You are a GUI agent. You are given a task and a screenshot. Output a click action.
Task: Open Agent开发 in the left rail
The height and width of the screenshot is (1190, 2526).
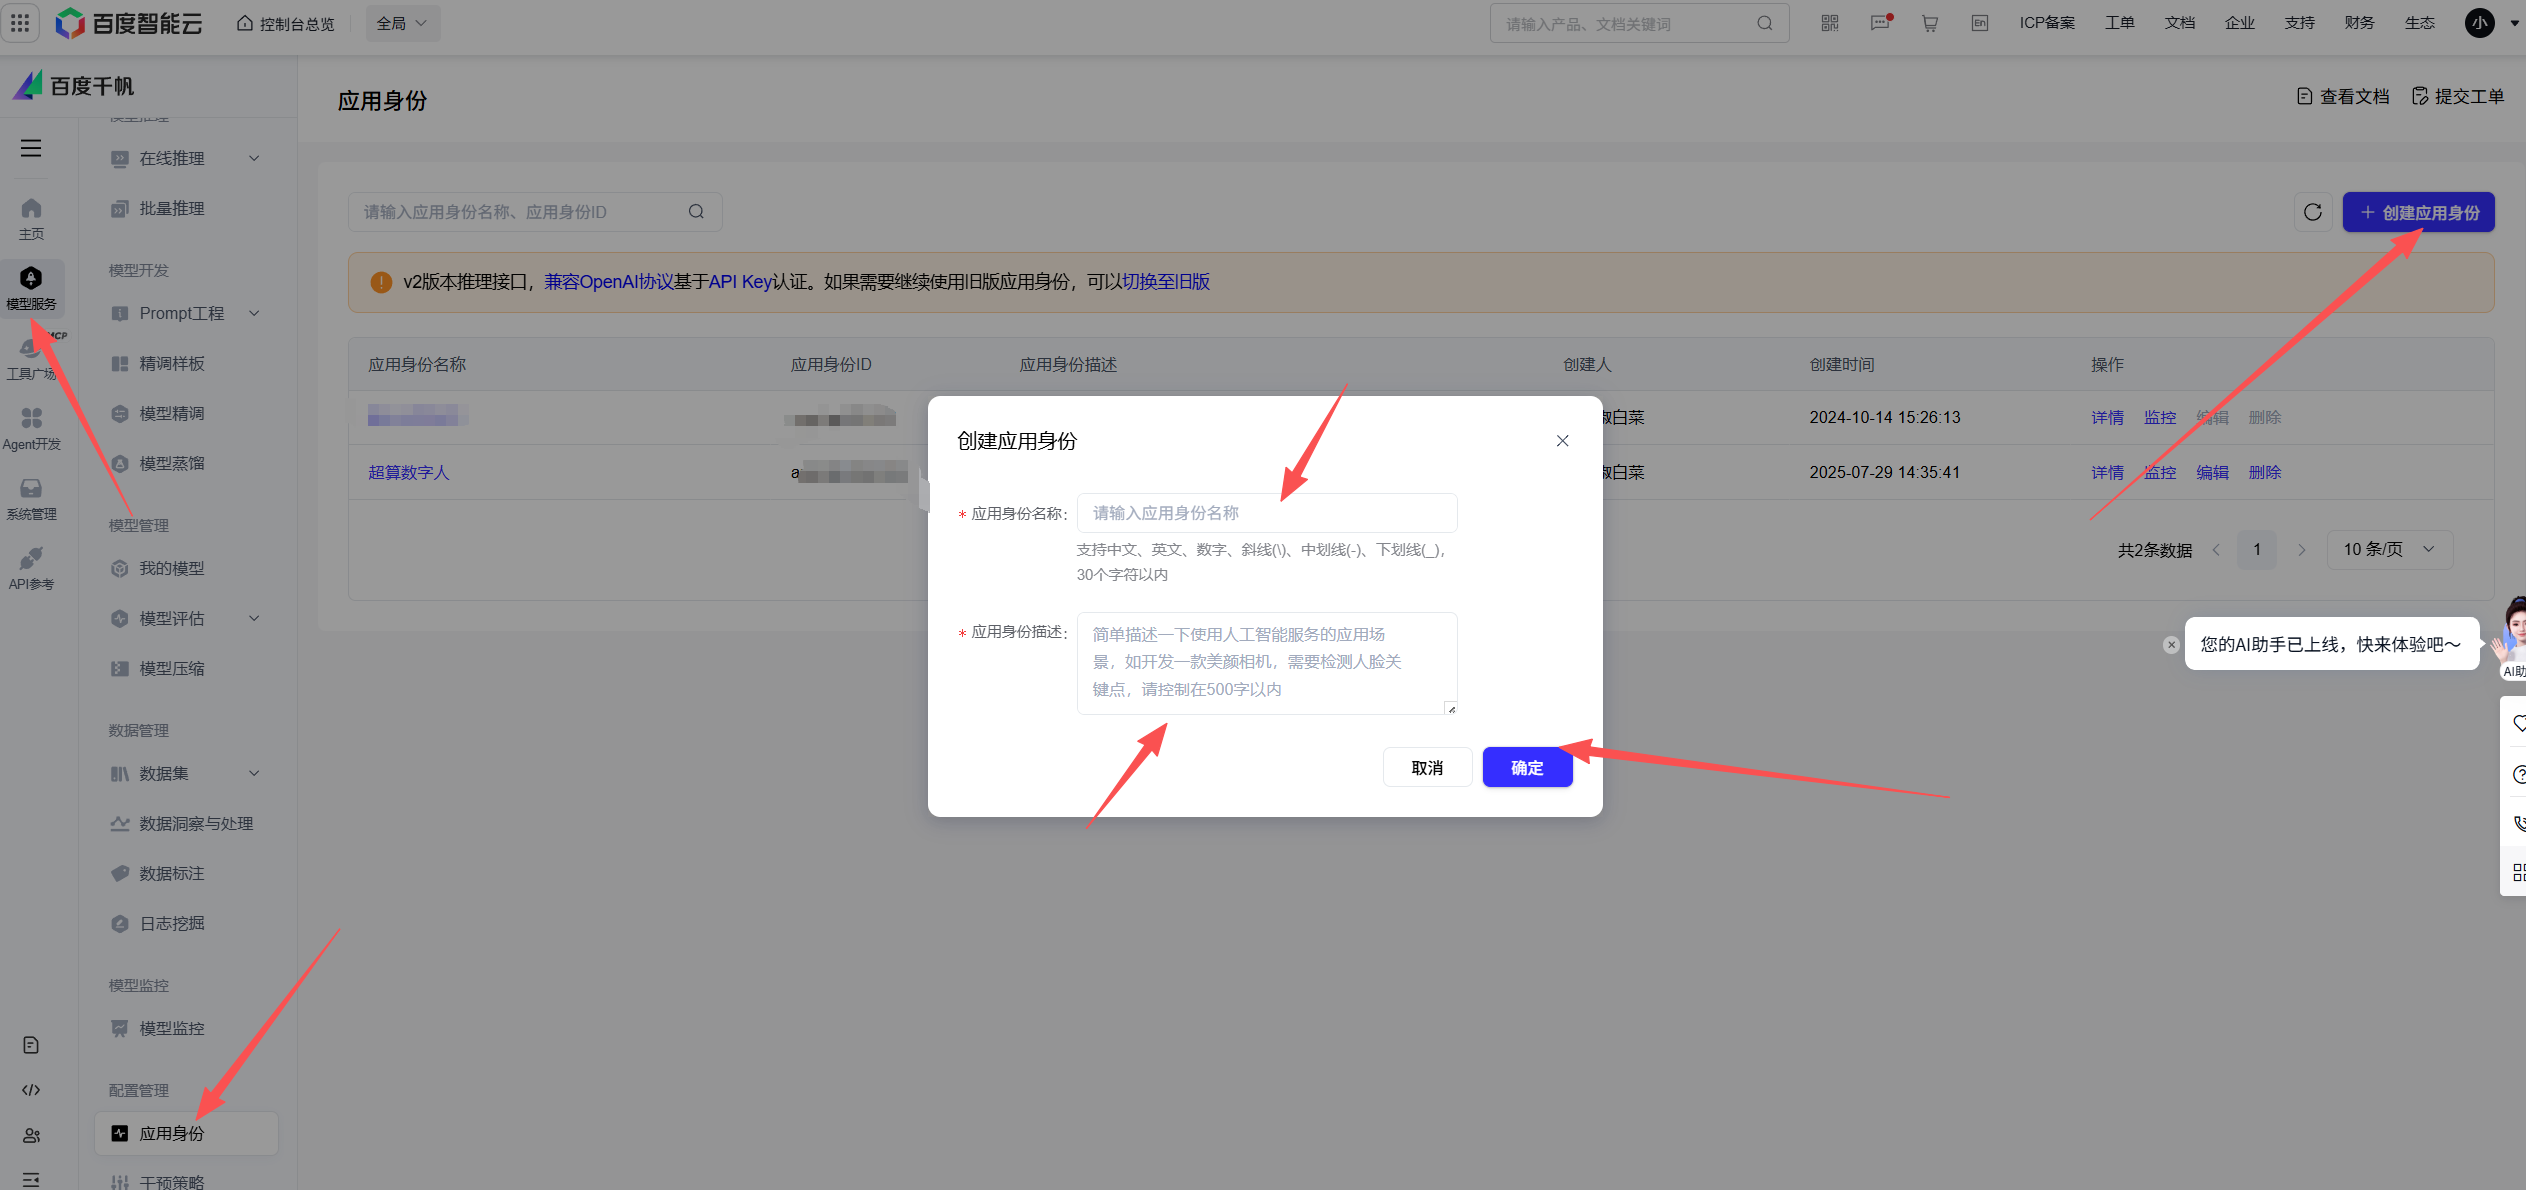pyautogui.click(x=31, y=428)
